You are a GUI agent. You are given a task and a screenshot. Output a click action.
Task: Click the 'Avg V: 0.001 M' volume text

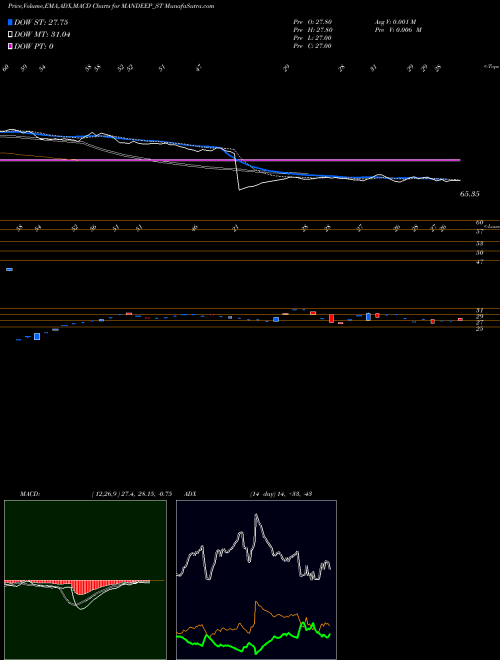[x=398, y=21]
